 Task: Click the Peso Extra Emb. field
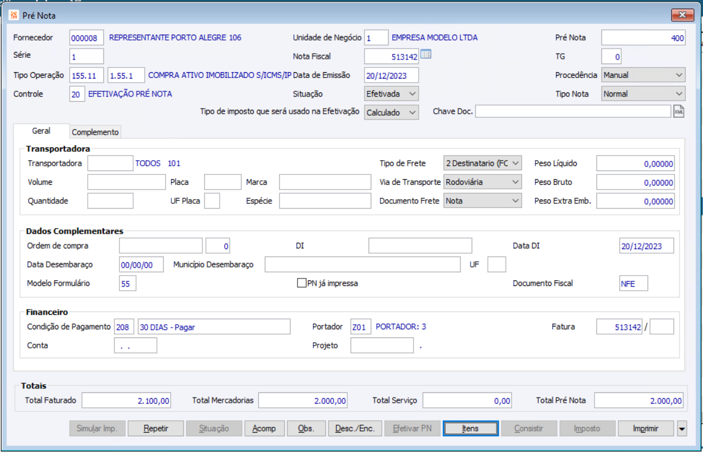635,201
